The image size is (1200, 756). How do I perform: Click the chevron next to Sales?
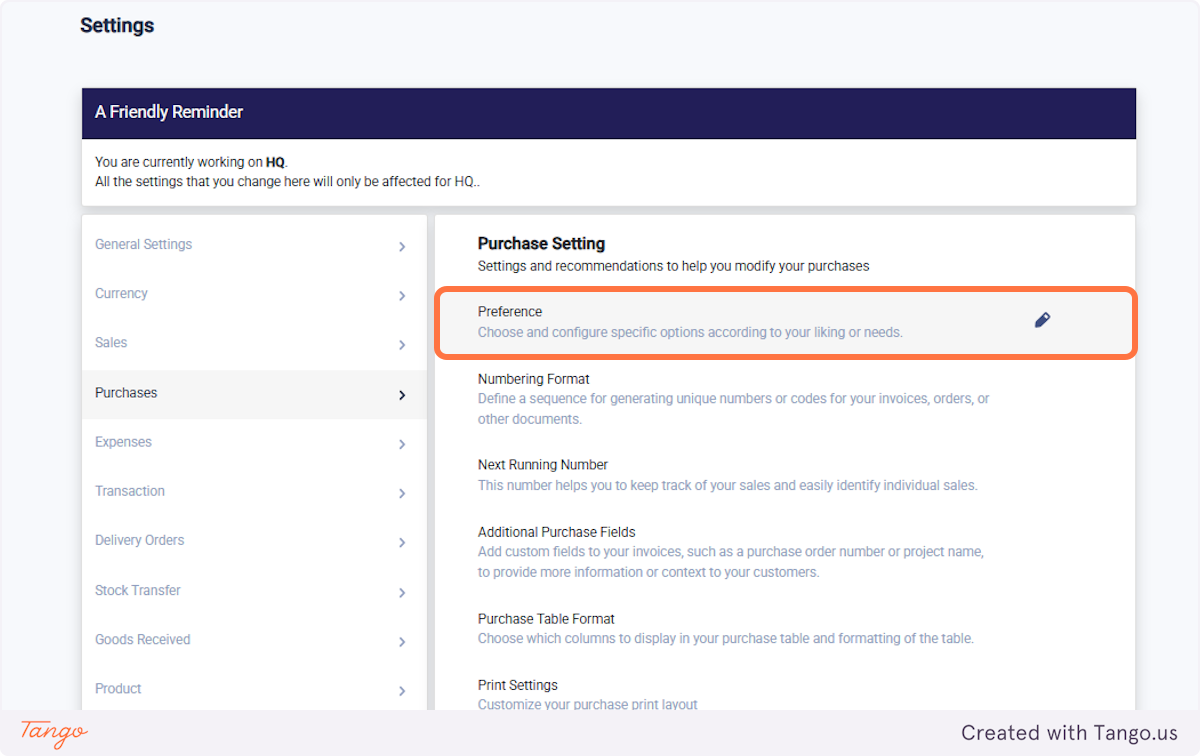coord(402,345)
